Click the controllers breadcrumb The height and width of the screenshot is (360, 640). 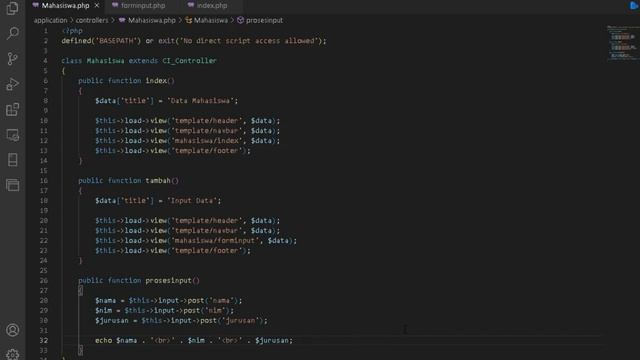click(92, 20)
